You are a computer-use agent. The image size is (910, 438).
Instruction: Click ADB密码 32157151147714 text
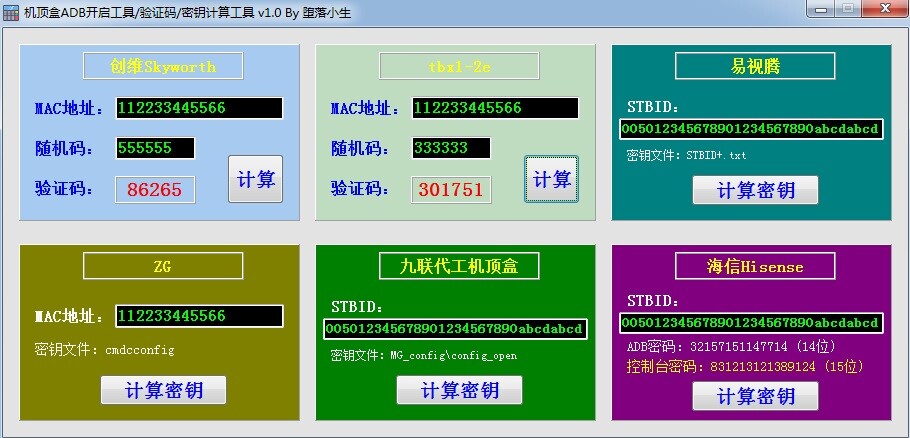pyautogui.click(x=731, y=347)
